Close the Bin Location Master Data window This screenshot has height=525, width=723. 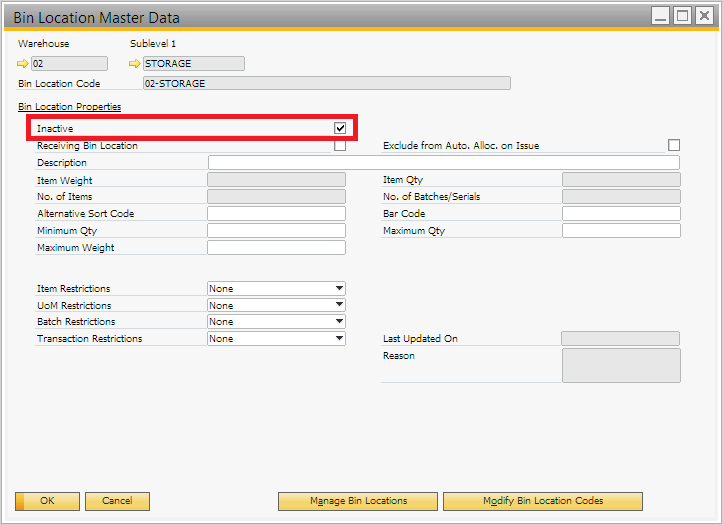(704, 16)
